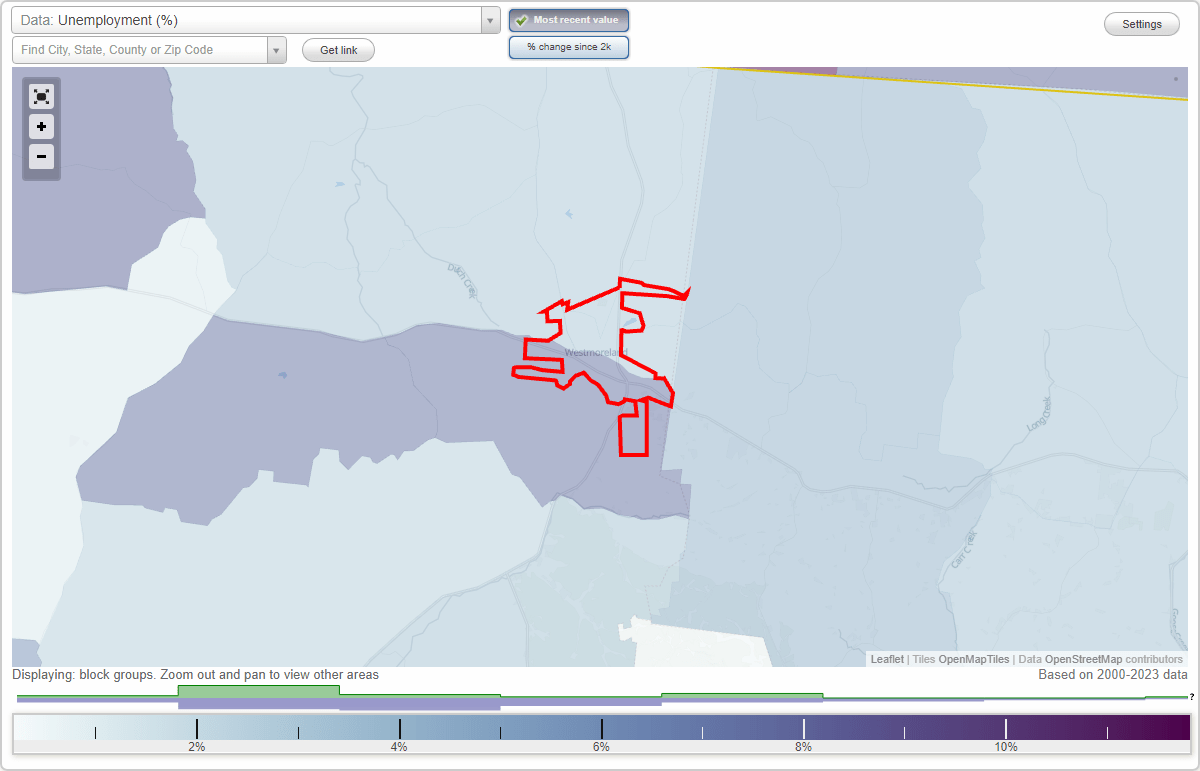Click the Long Creek map label
The height and width of the screenshot is (771, 1200).
click(1040, 414)
